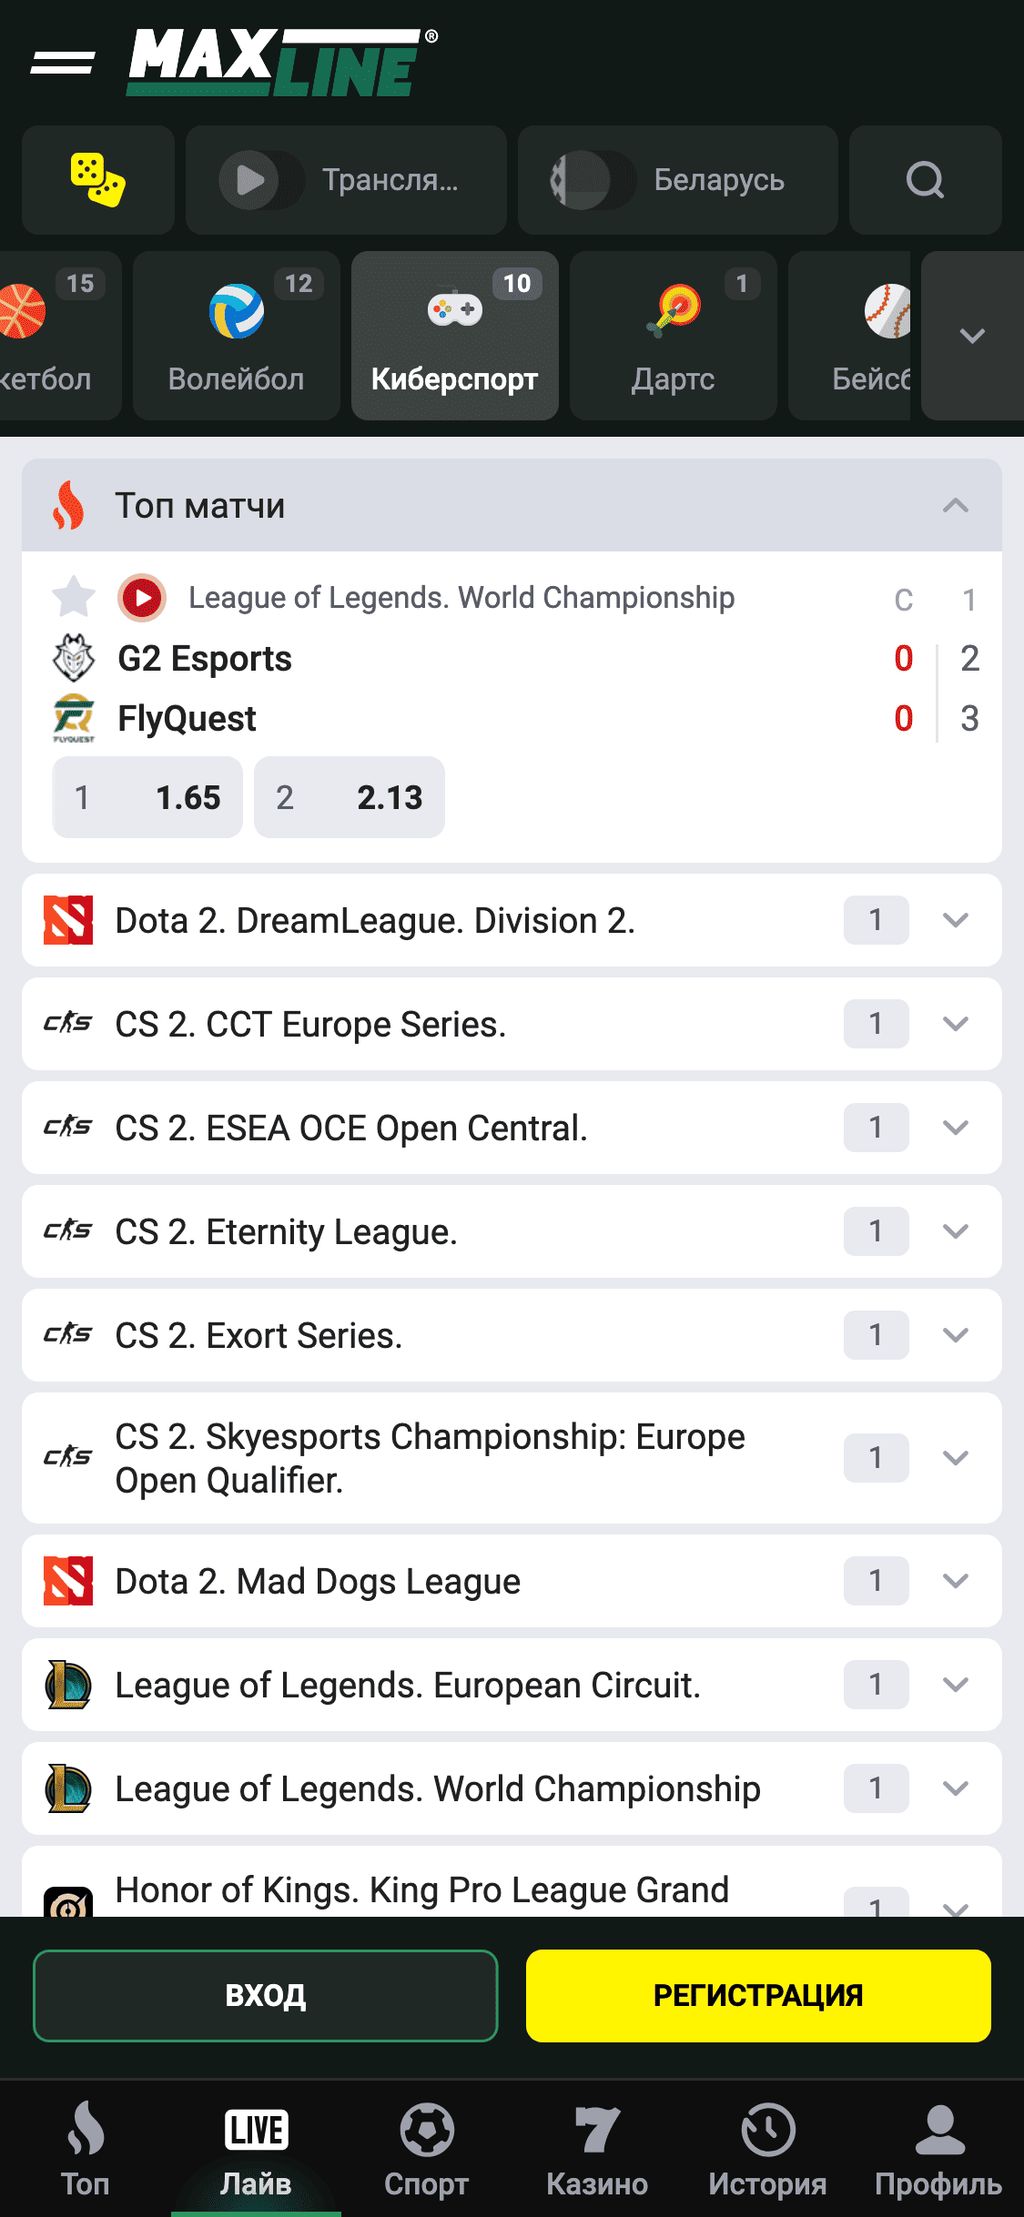Favorite the G2 Esports match star

[x=74, y=598]
